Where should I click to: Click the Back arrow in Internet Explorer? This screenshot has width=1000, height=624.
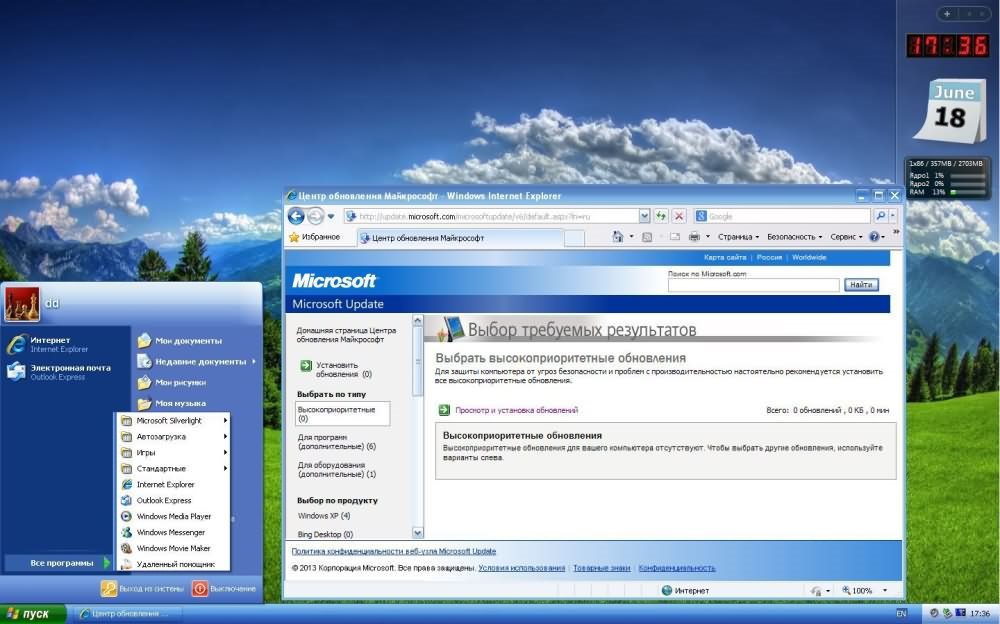point(296,216)
